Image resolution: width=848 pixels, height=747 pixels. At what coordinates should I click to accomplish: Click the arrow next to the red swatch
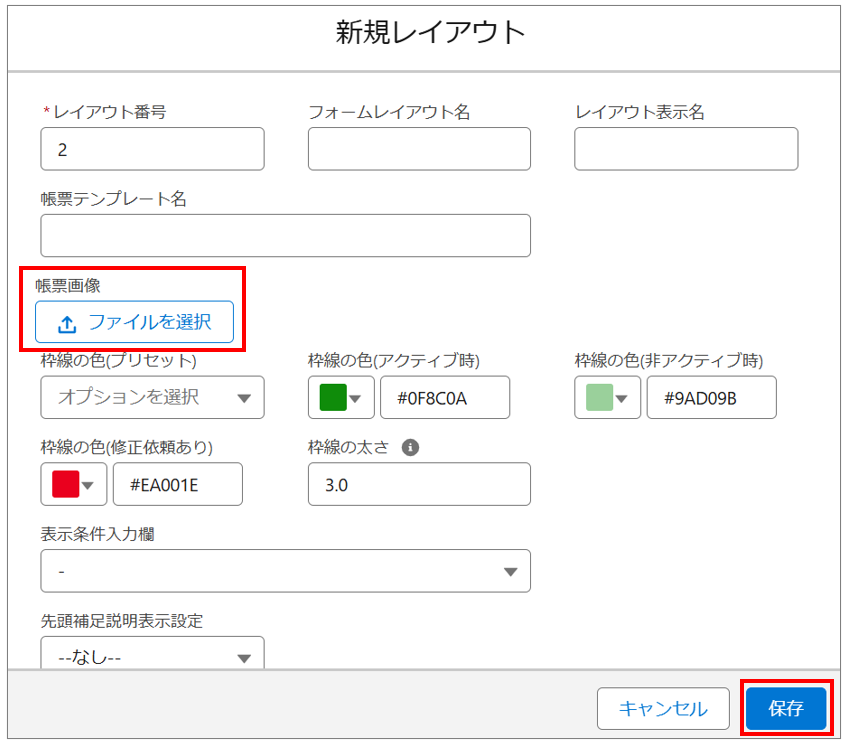pyautogui.click(x=91, y=485)
